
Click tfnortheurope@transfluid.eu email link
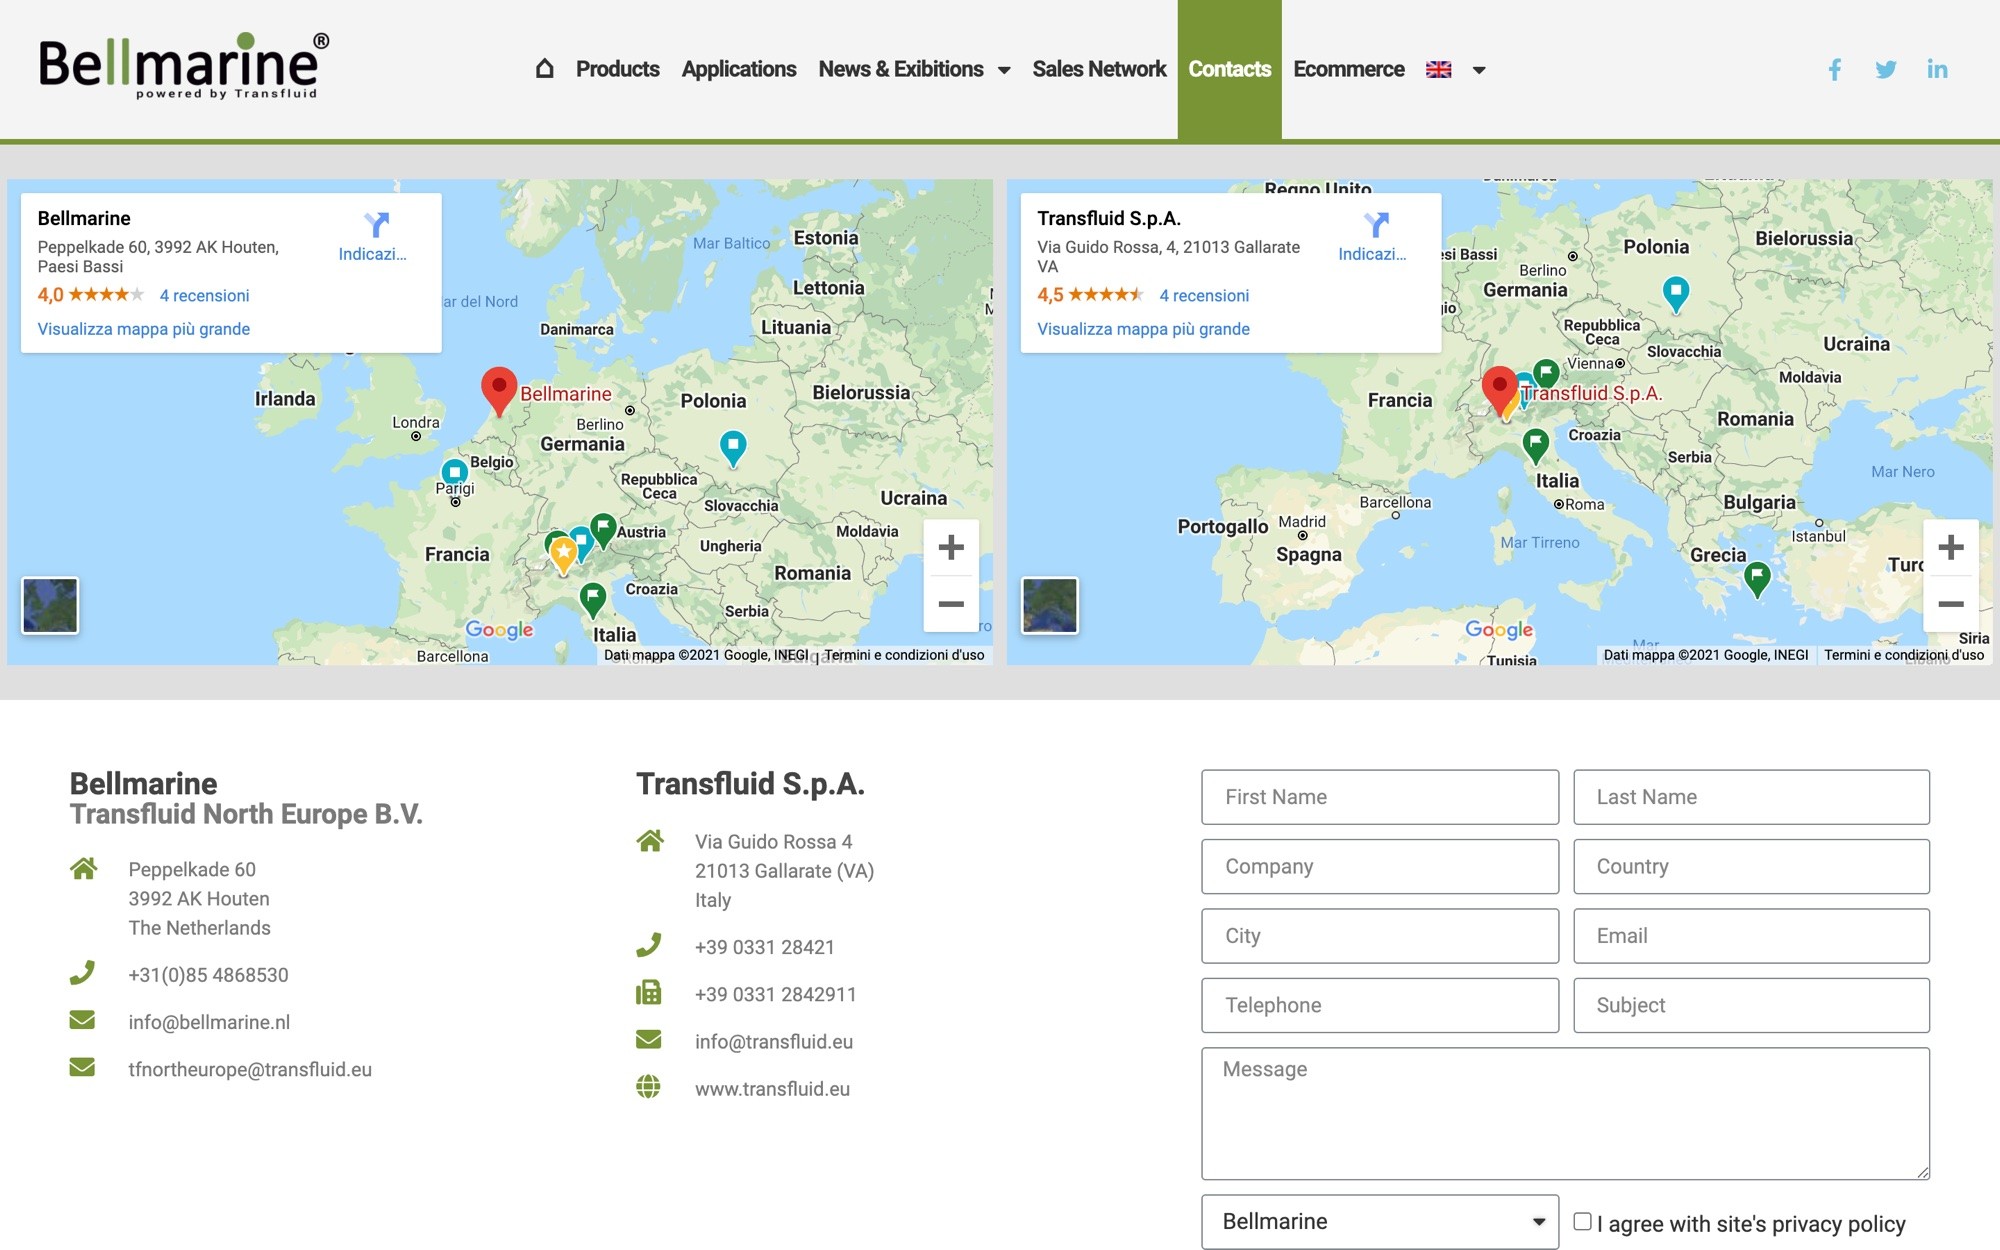250,1069
